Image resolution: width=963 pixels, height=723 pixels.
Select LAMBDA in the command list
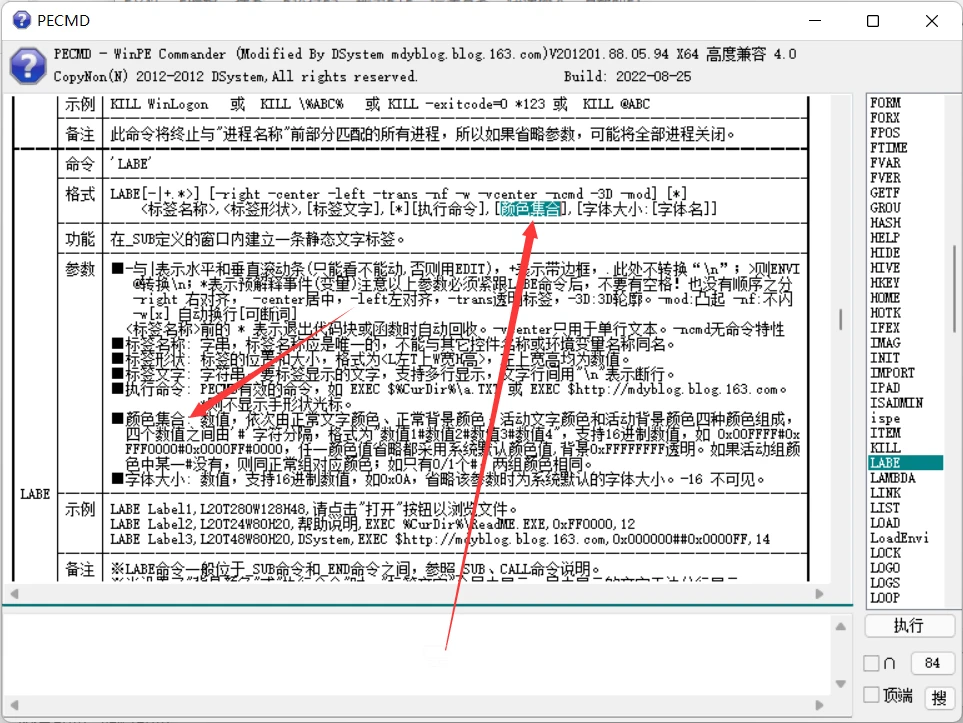click(x=892, y=478)
